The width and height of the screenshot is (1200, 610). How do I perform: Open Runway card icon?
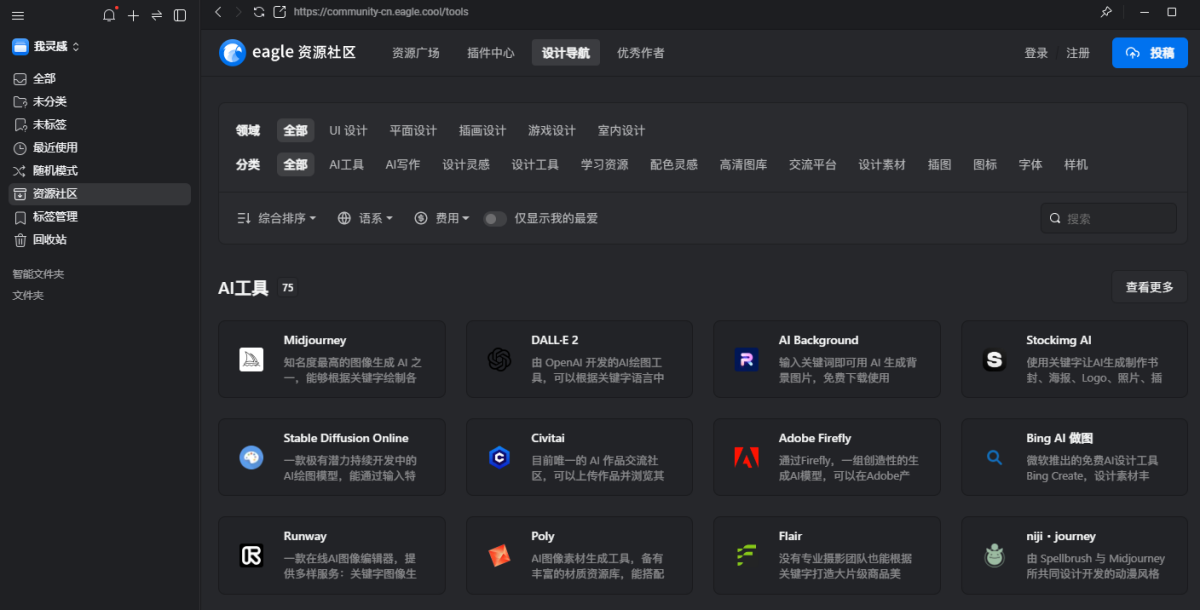pos(251,555)
